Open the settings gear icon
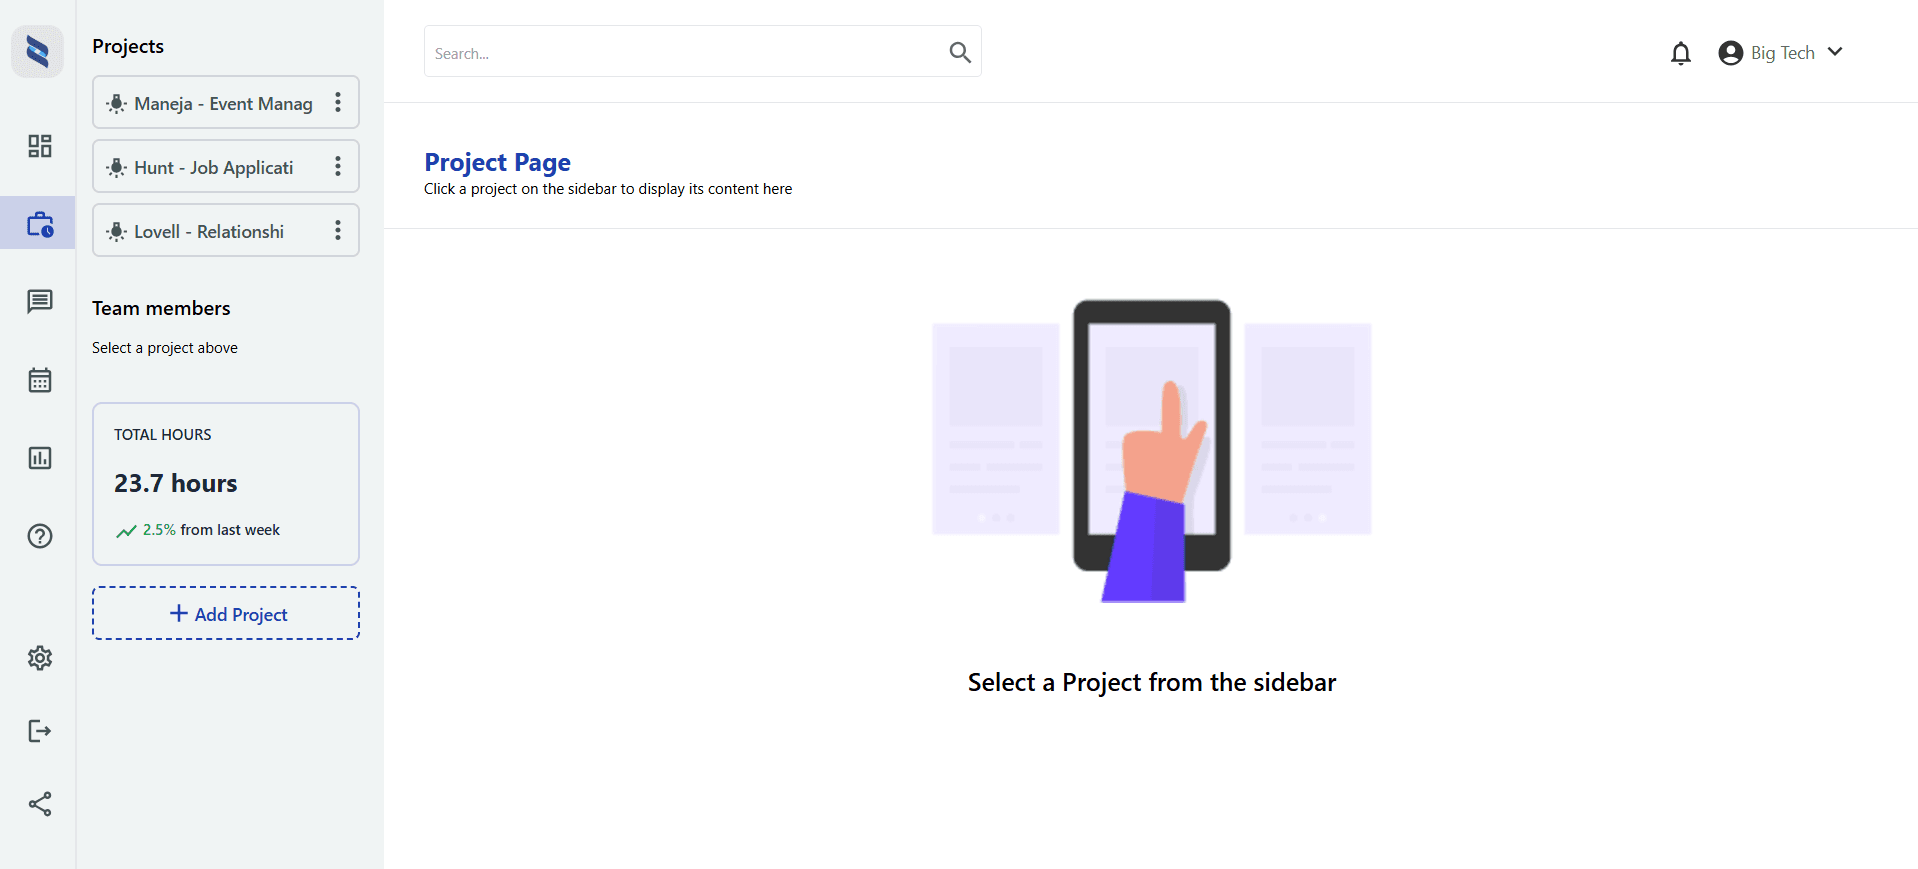This screenshot has height=869, width=1918. 40,658
